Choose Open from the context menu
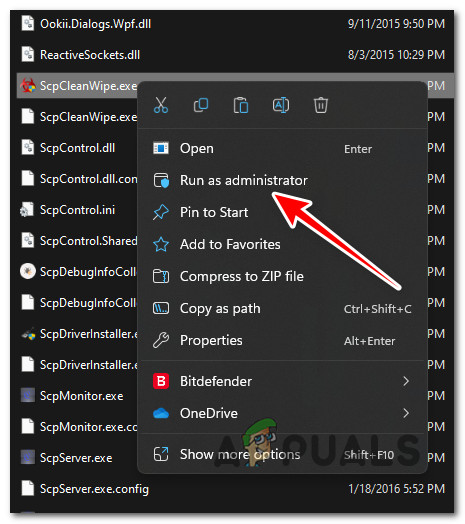Screen dimensions: 465x524 click(282, 148)
